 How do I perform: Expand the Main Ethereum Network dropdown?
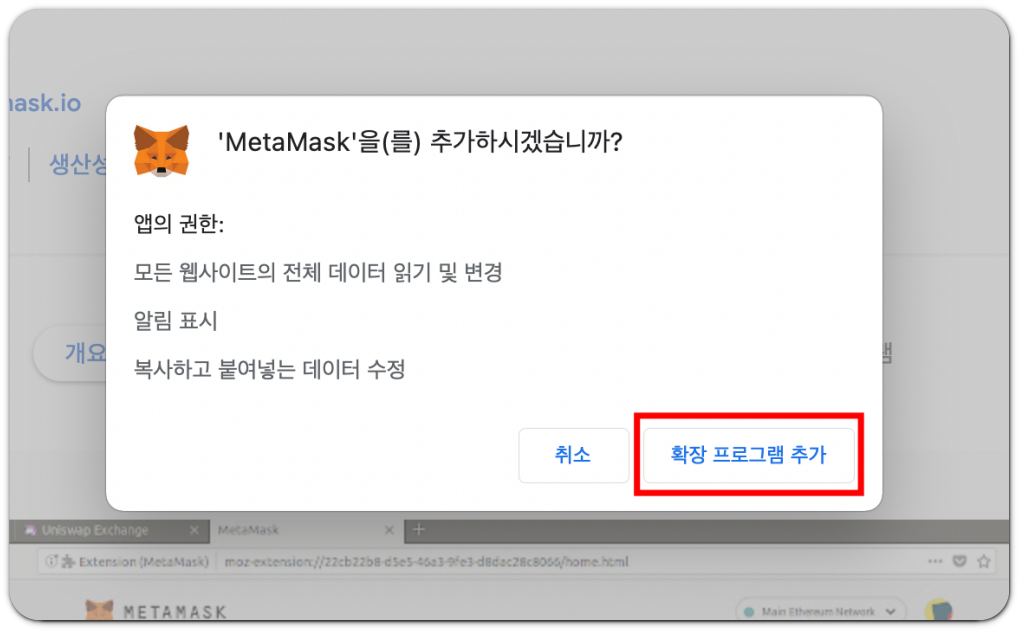(x=820, y=611)
